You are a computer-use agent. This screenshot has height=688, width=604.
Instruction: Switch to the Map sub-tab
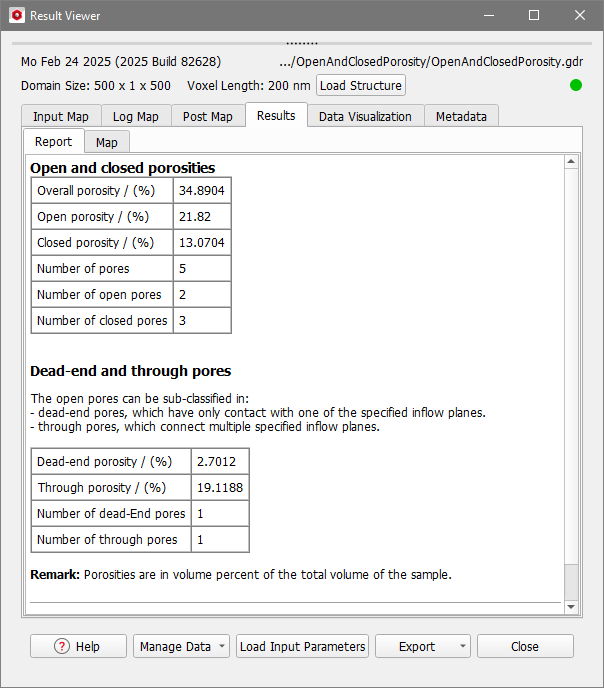(x=107, y=143)
